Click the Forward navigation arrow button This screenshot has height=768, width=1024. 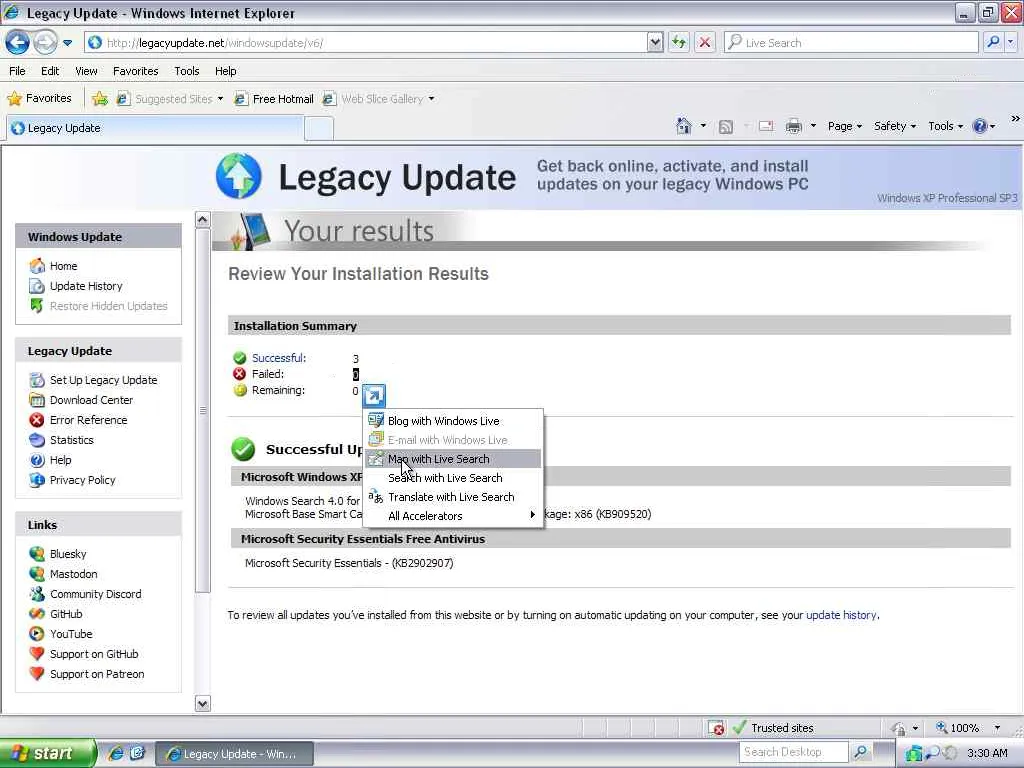pyautogui.click(x=45, y=43)
